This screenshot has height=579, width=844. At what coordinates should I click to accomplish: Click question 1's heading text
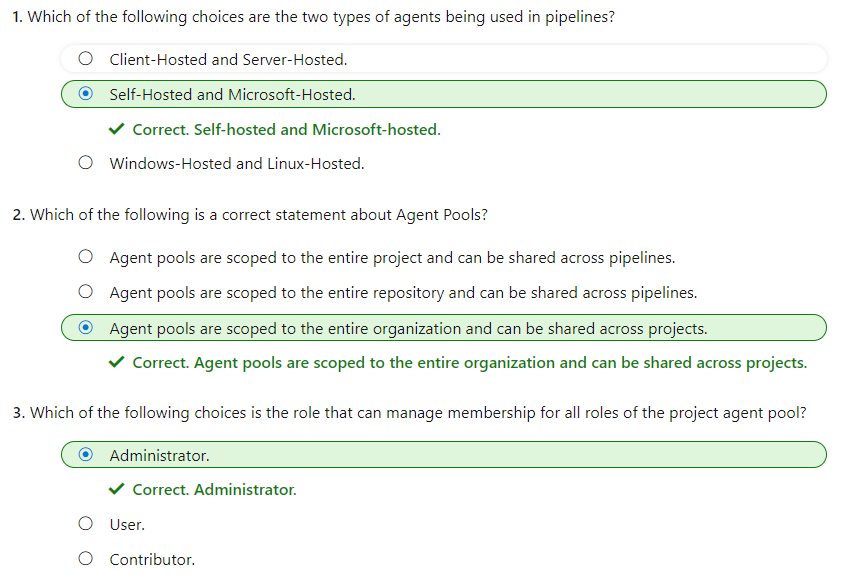point(300,16)
